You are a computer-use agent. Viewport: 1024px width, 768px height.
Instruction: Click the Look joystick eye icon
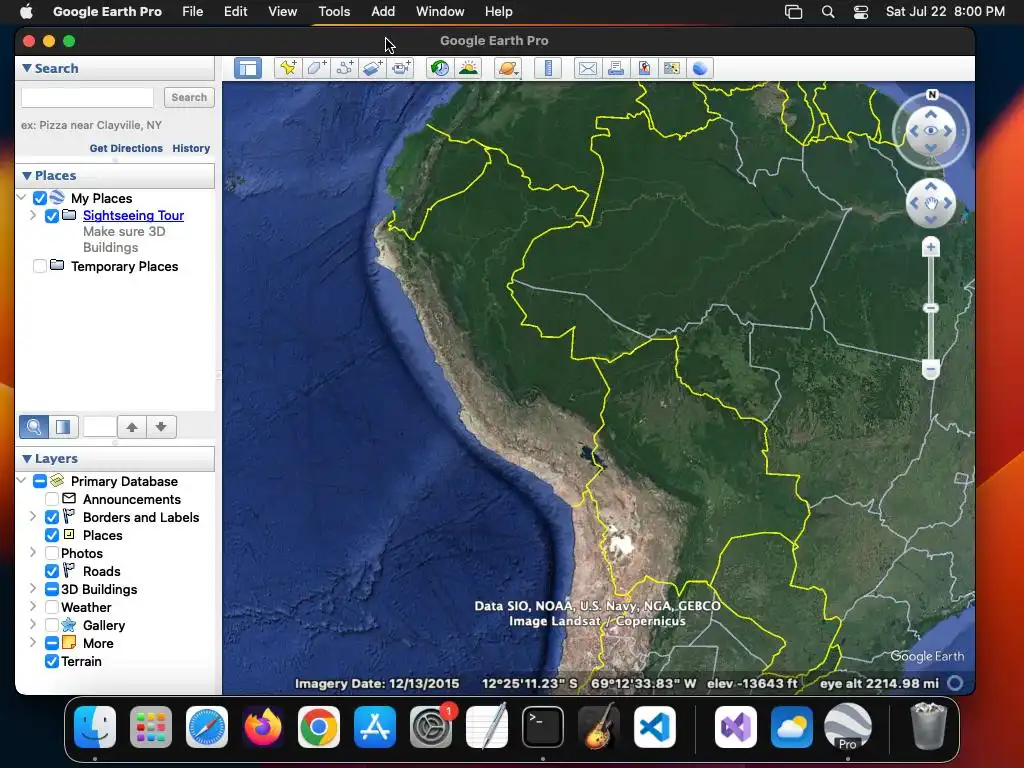(x=931, y=131)
